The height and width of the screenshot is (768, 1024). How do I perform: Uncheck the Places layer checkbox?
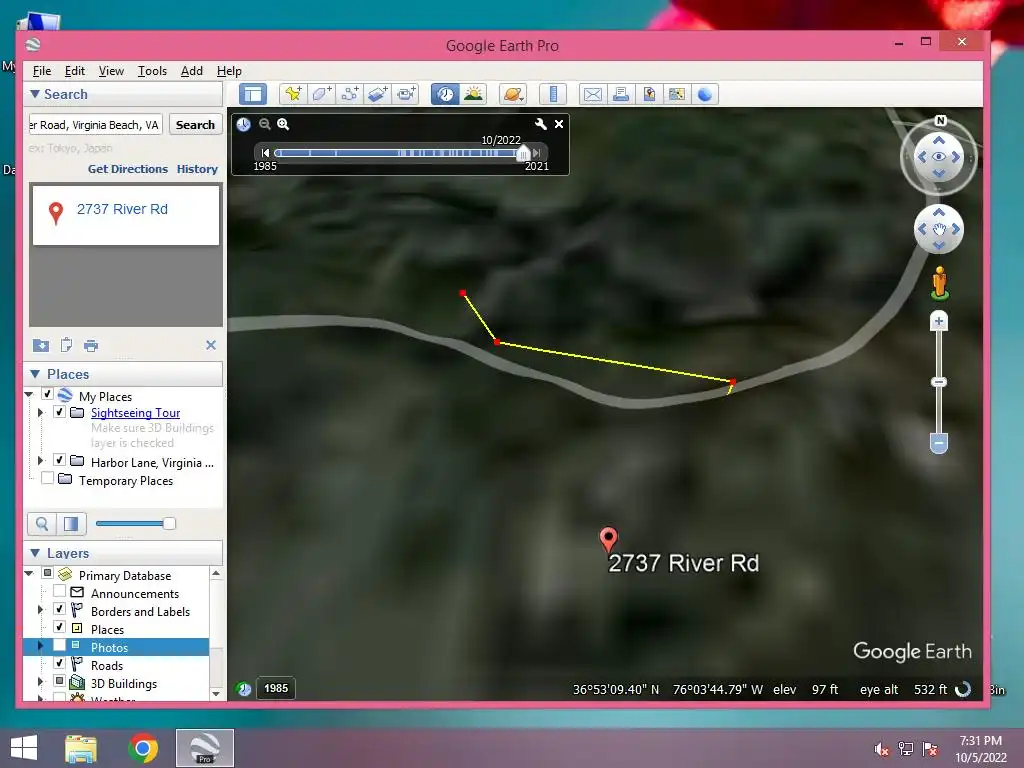pos(59,628)
